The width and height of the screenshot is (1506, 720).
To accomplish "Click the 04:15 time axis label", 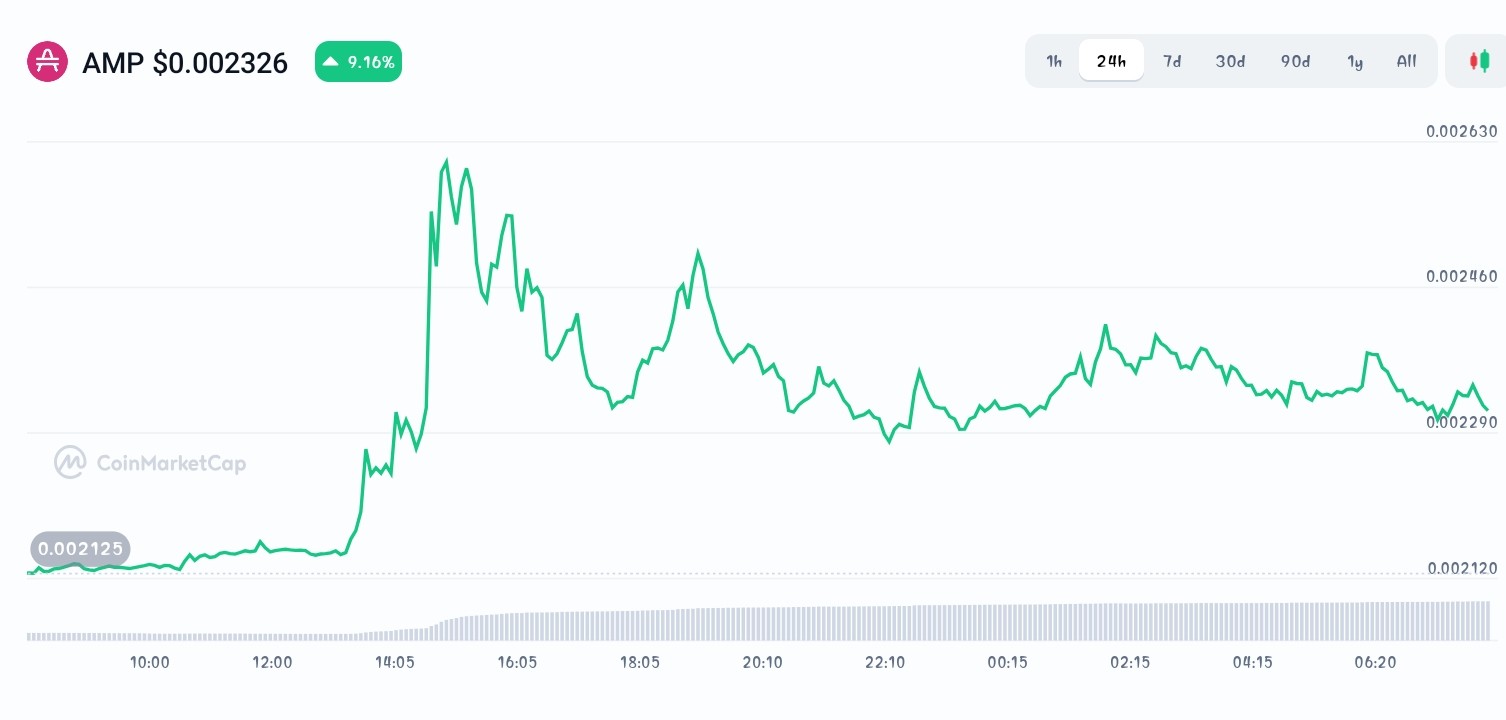I will (x=1252, y=662).
